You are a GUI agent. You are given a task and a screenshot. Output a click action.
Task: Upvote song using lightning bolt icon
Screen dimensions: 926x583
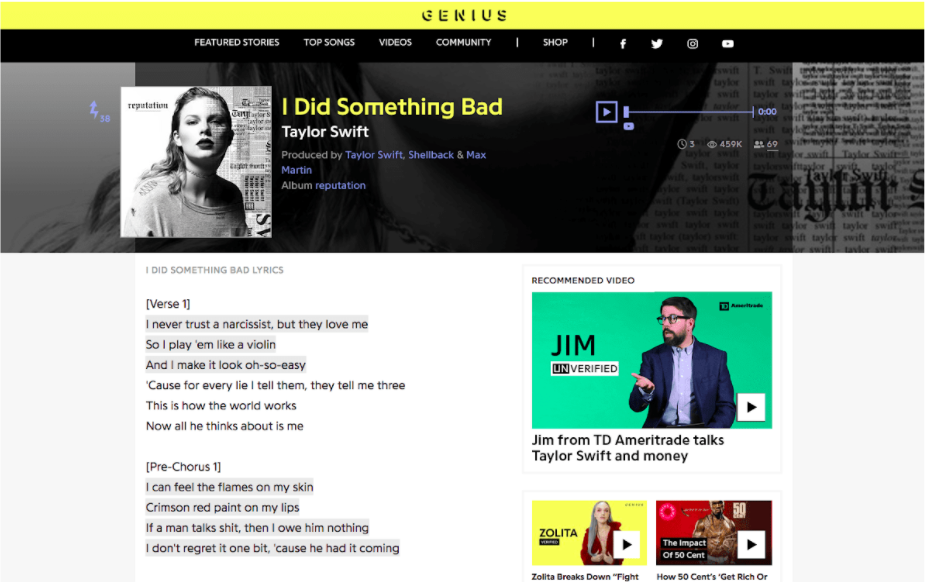click(x=94, y=109)
